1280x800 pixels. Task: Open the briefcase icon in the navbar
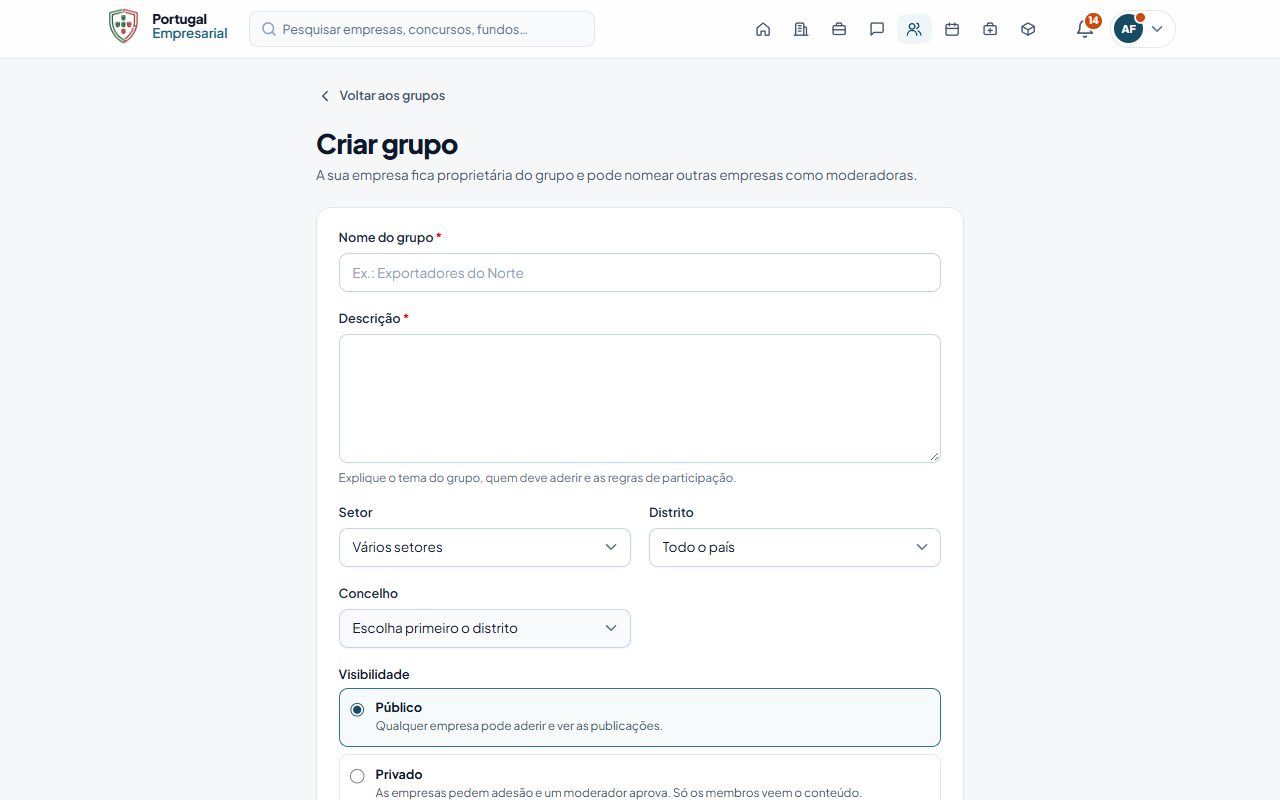[839, 29]
